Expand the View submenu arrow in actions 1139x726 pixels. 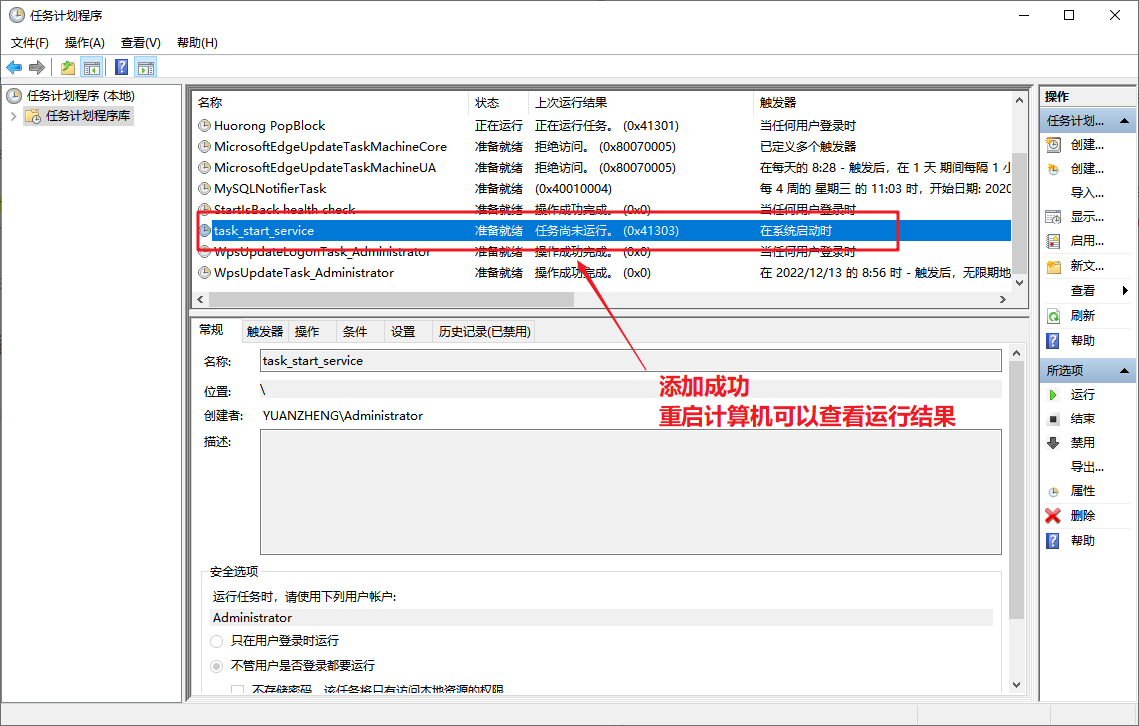1125,291
